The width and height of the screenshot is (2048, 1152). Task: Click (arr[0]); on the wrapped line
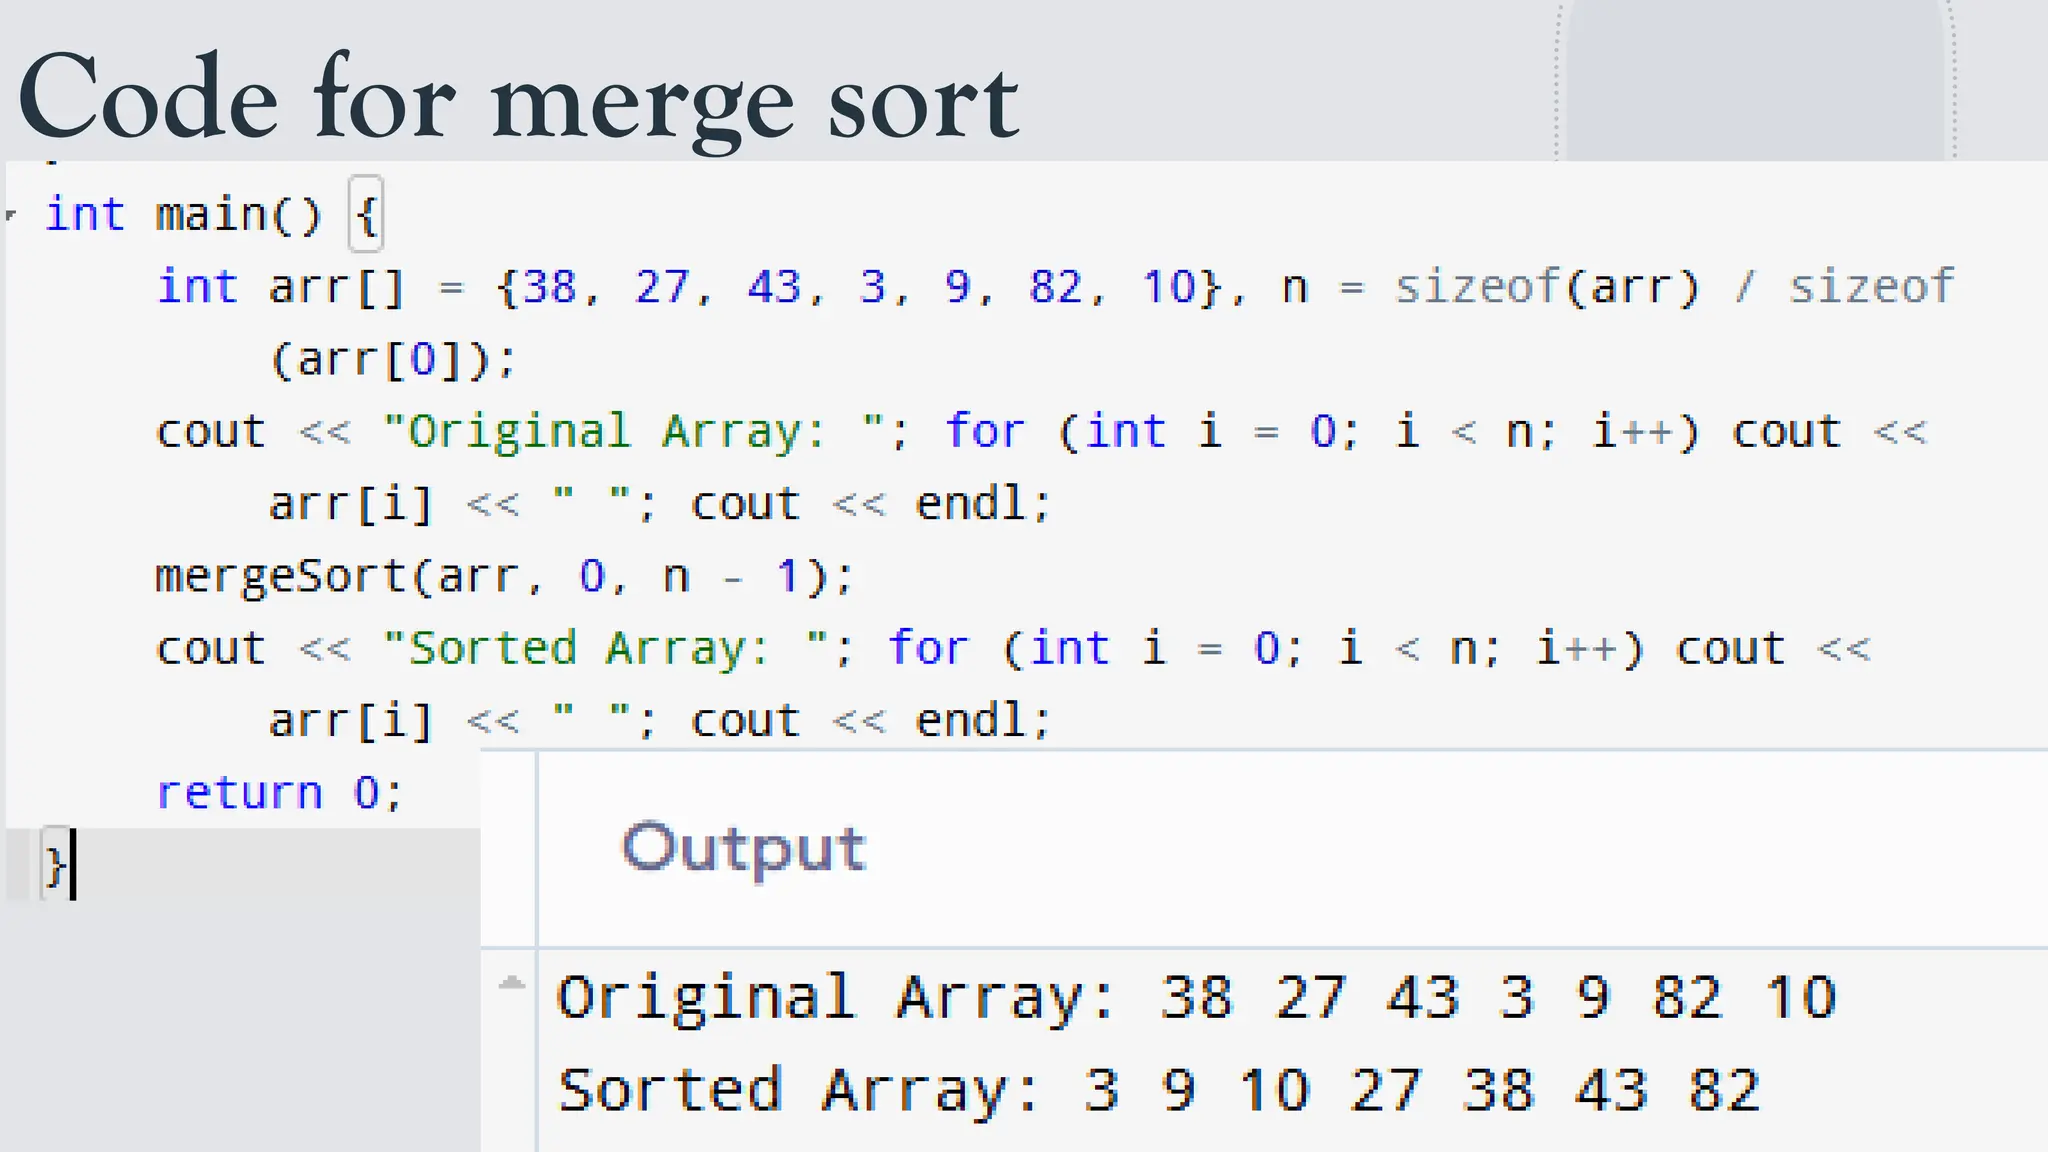click(393, 360)
